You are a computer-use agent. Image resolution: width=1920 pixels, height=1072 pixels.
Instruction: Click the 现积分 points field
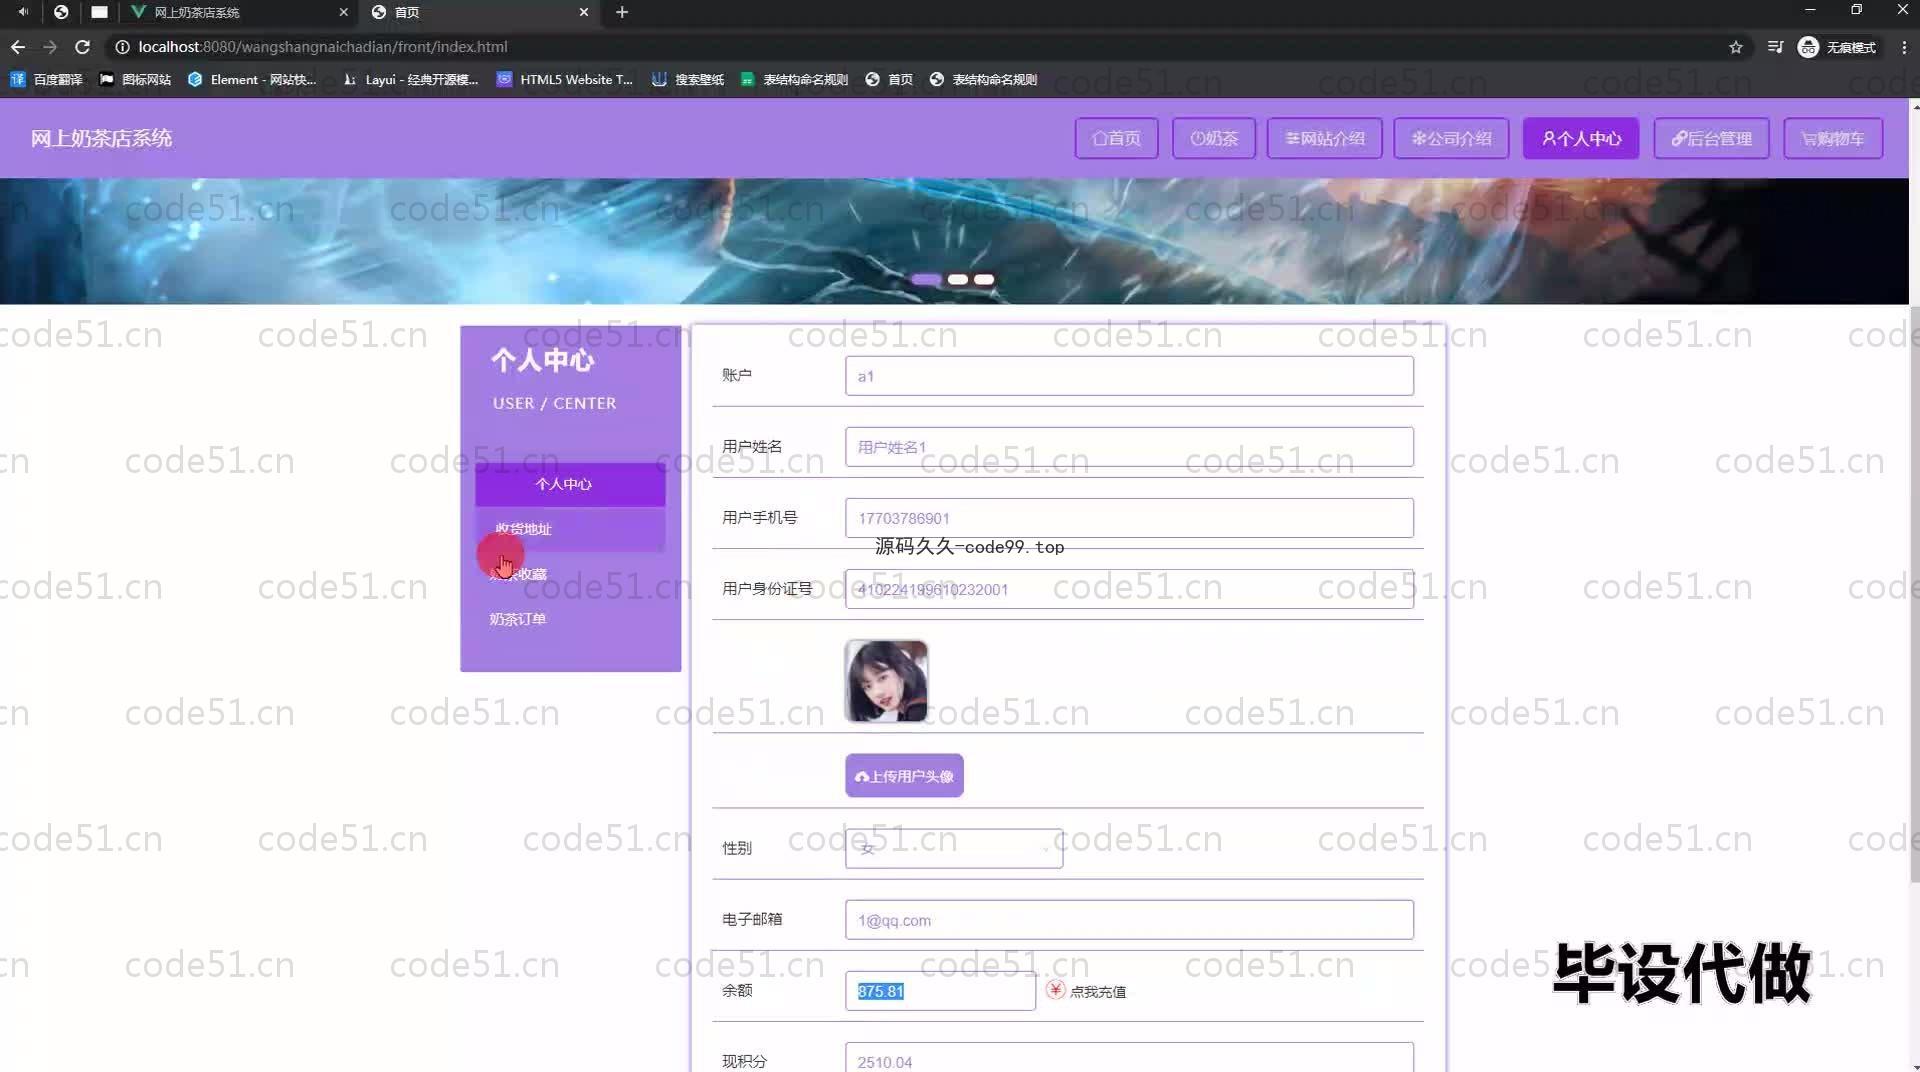1129,1058
